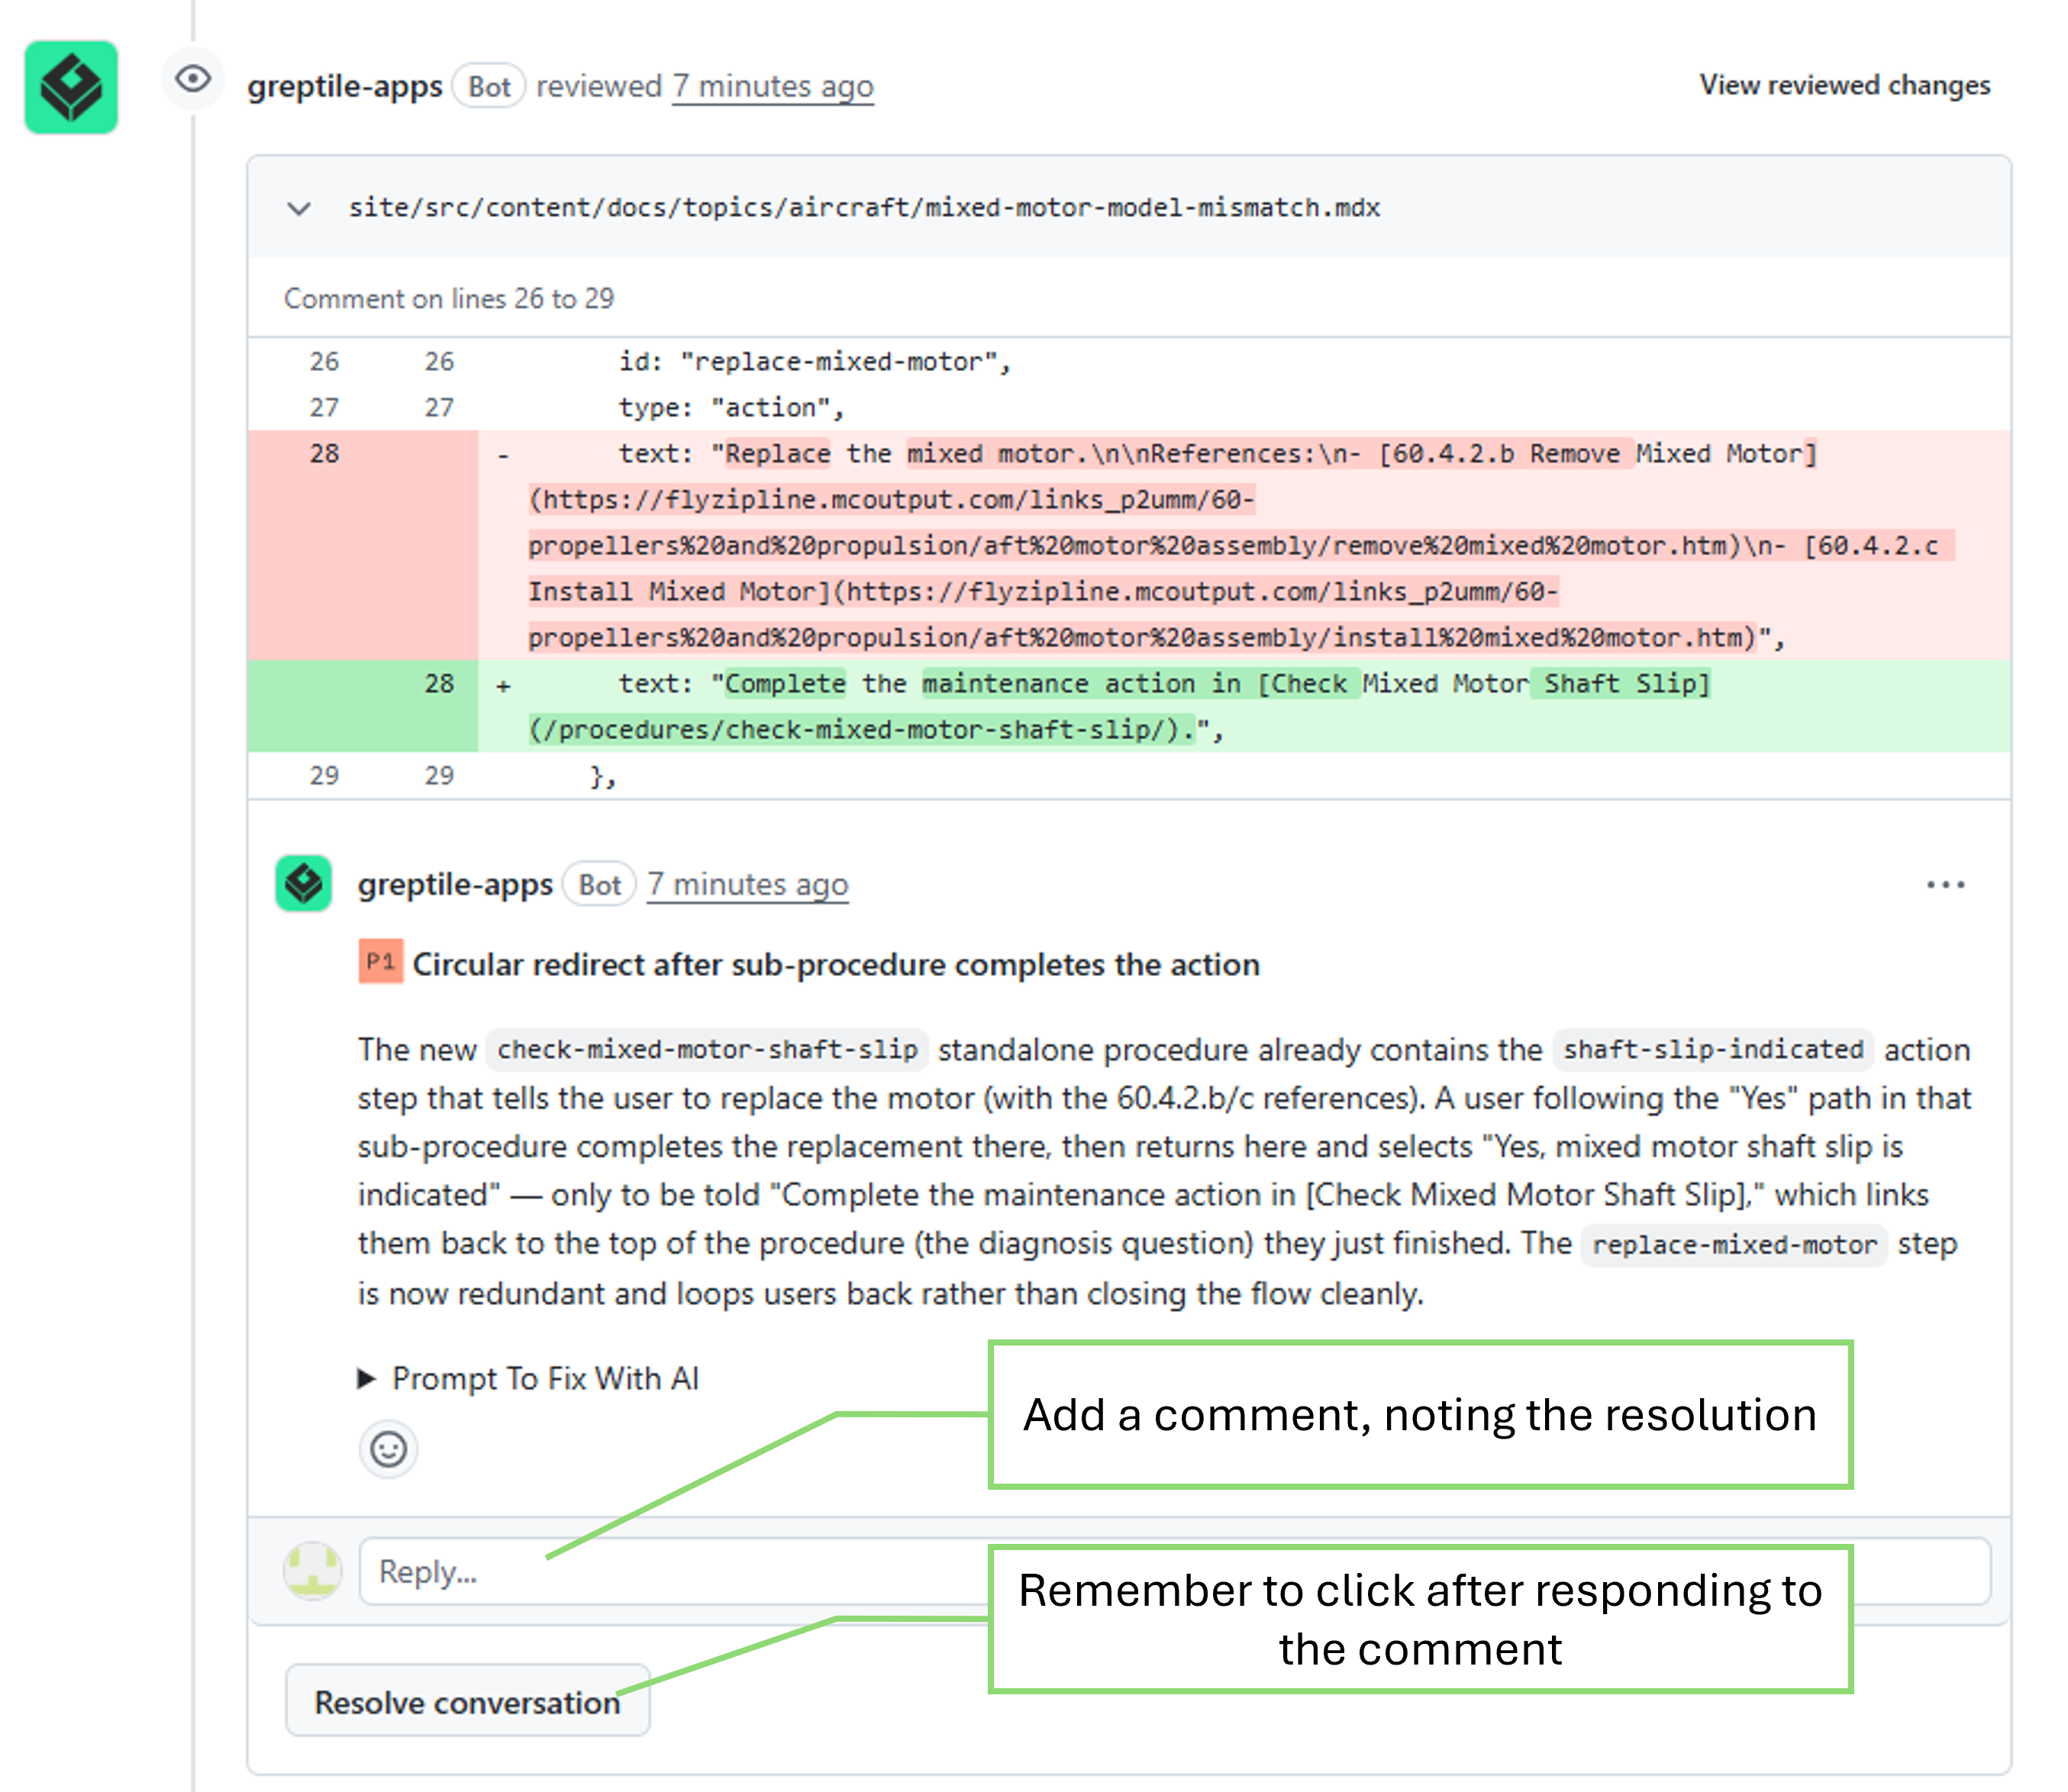Click added line number 28

point(439,684)
